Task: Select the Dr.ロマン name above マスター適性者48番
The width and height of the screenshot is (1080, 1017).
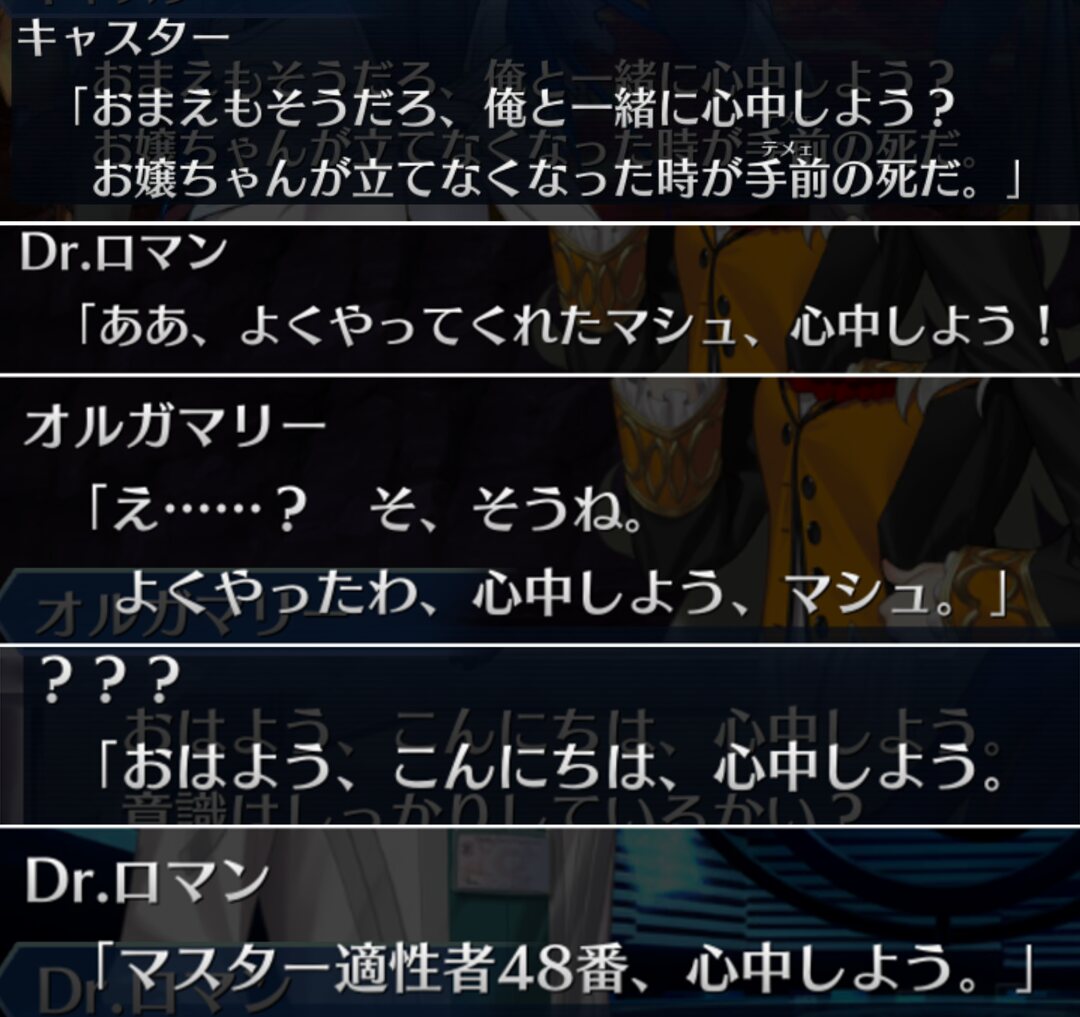Action: click(147, 881)
